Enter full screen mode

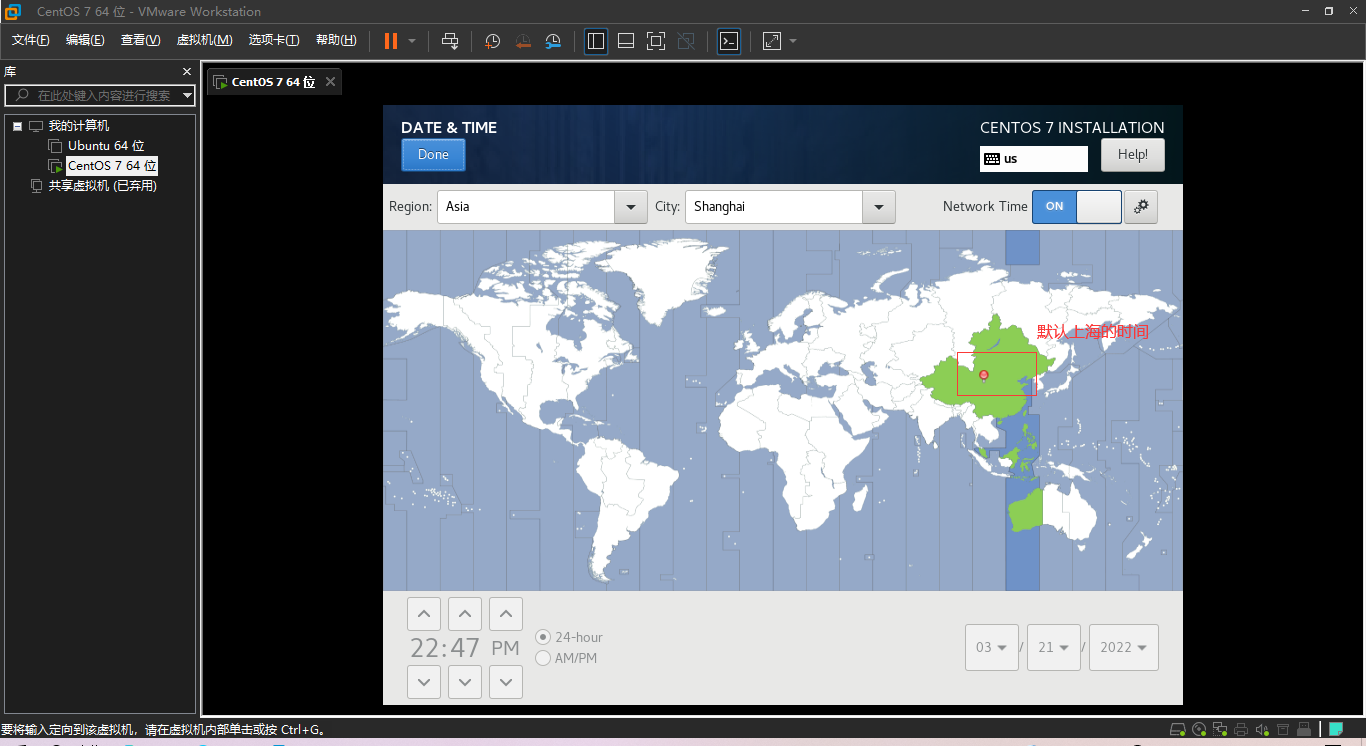(656, 41)
